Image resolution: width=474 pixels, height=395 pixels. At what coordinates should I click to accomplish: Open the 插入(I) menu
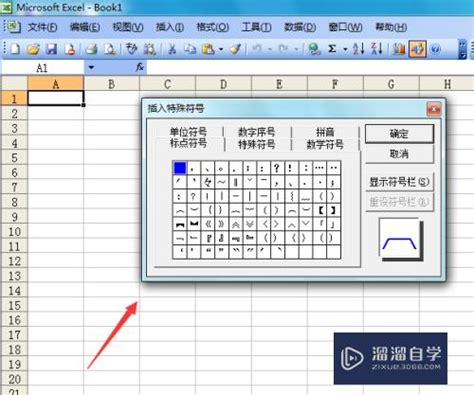click(170, 27)
